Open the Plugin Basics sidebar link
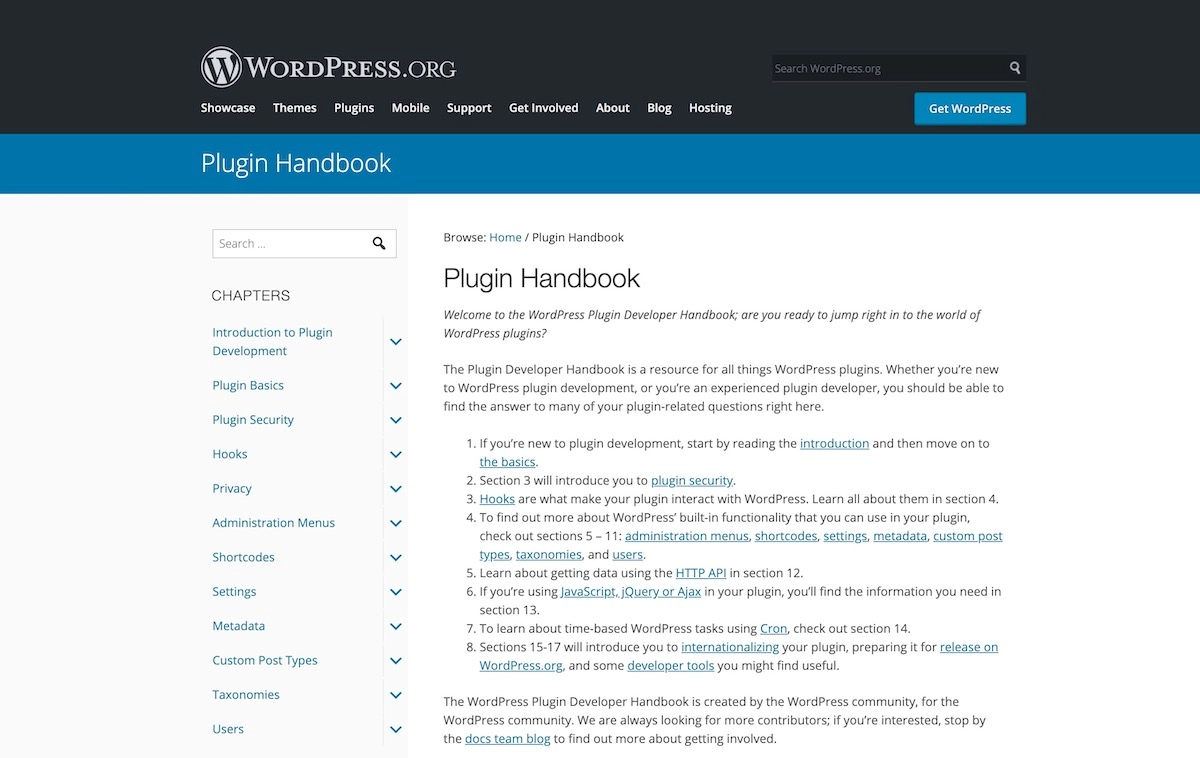1200x758 pixels. [x=248, y=386]
